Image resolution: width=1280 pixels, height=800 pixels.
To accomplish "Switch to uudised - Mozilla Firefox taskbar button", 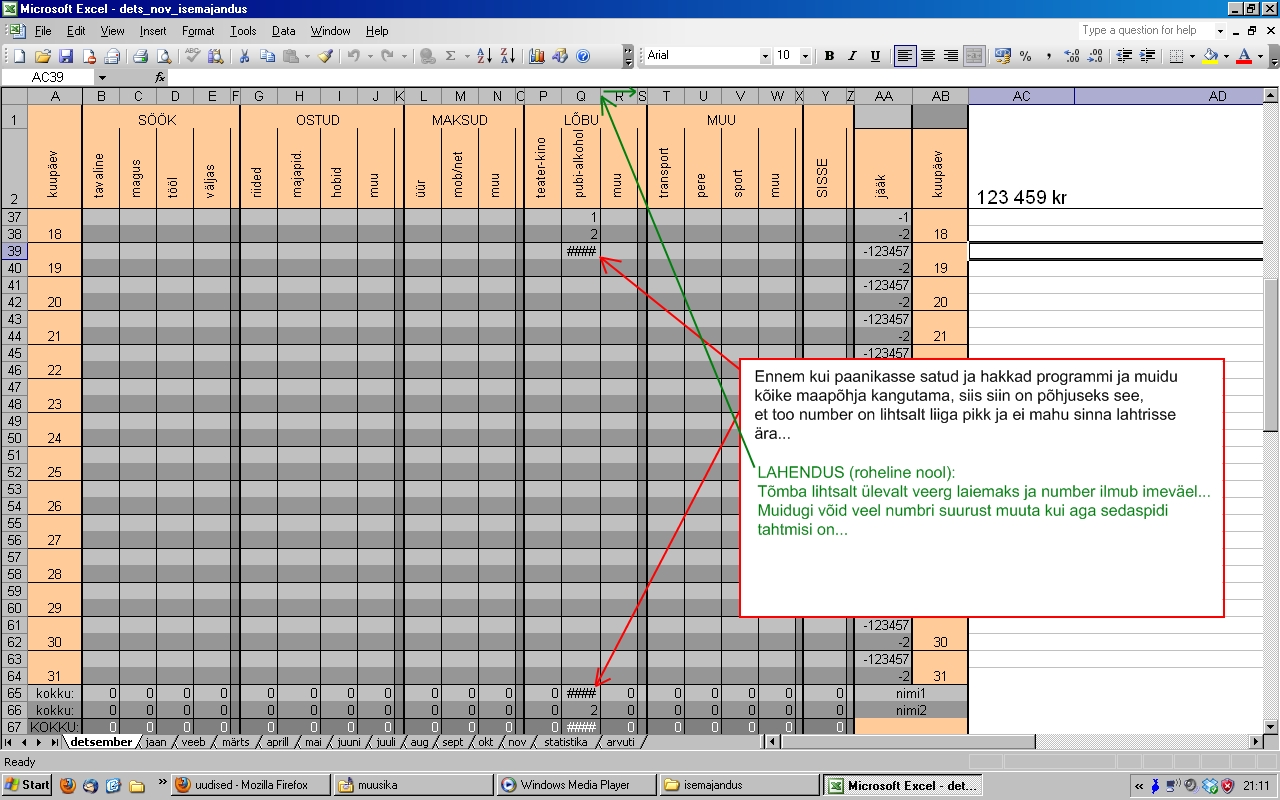I will click(249, 785).
